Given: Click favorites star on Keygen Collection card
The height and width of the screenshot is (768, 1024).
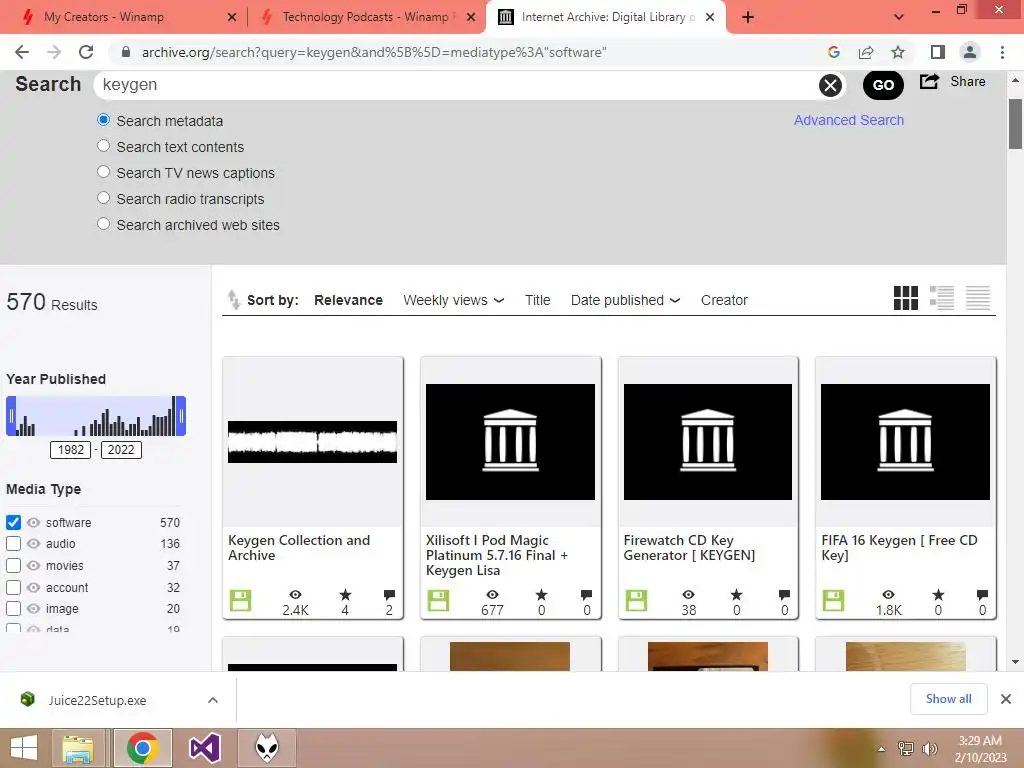Looking at the screenshot, I should (x=345, y=594).
